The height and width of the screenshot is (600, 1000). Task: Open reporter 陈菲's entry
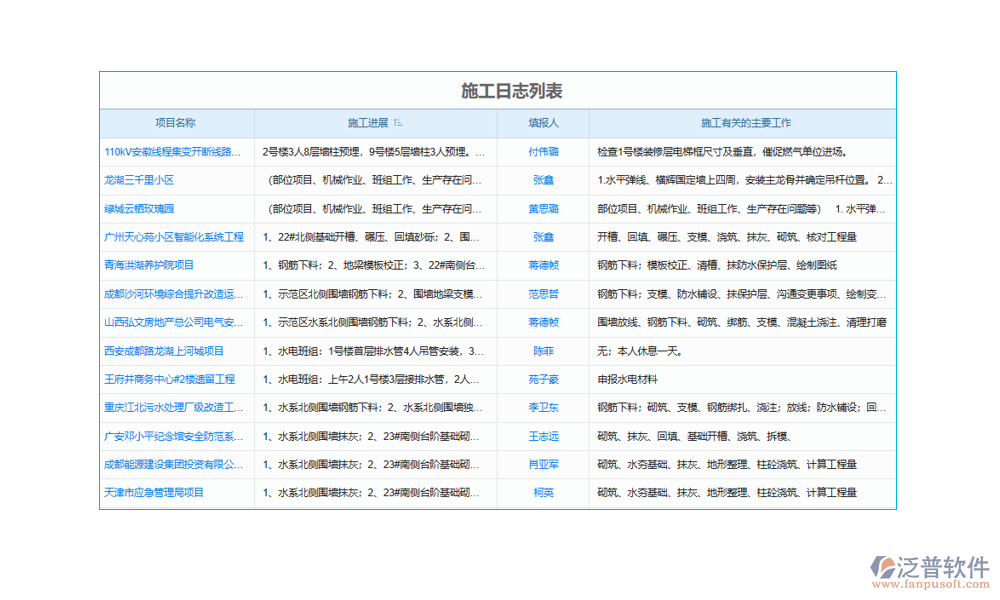coord(543,351)
